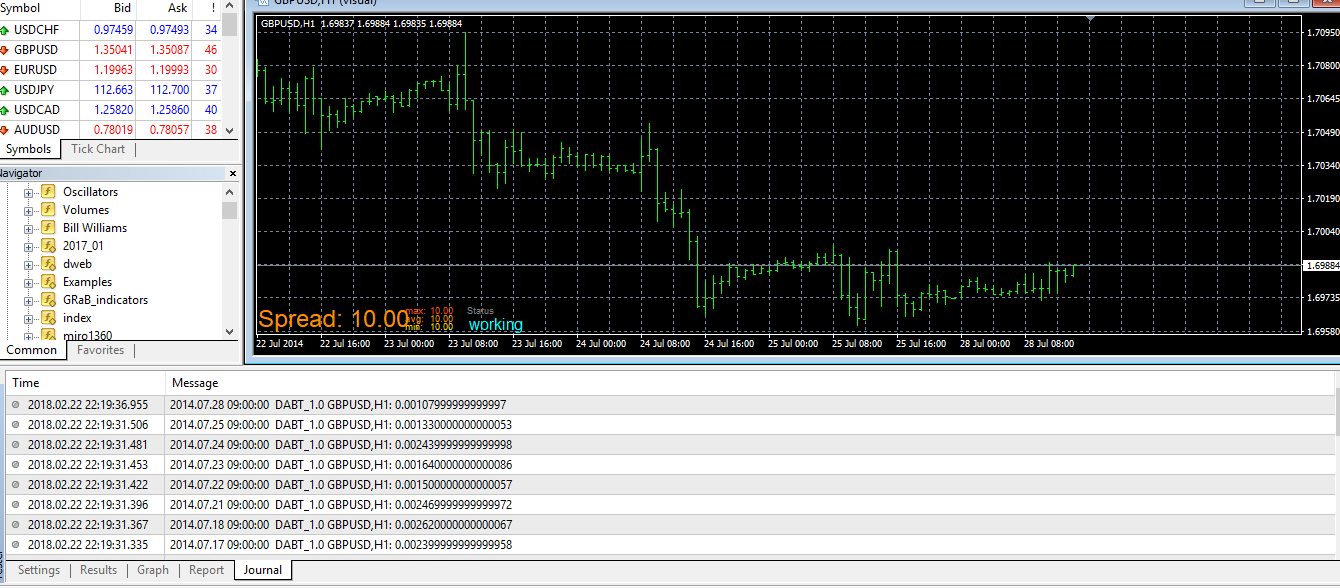Screen dimensions: 1340x588
Task: Click the GRaB_indicators folder icon
Action: 47,300
